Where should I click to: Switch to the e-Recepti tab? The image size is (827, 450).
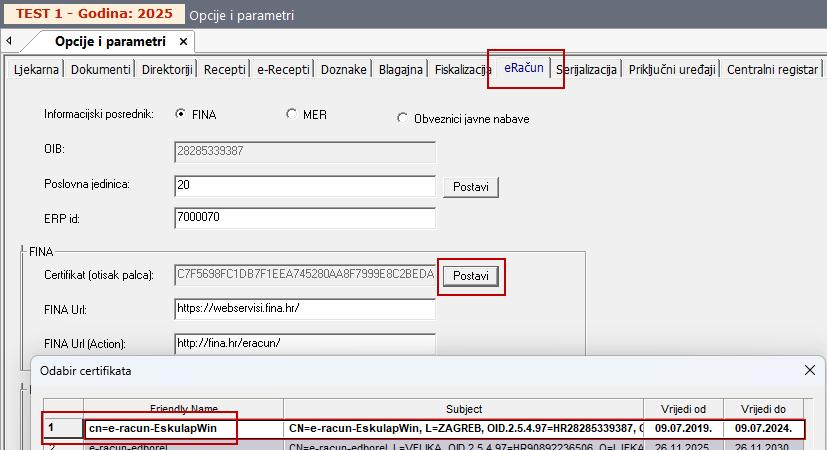tap(283, 69)
